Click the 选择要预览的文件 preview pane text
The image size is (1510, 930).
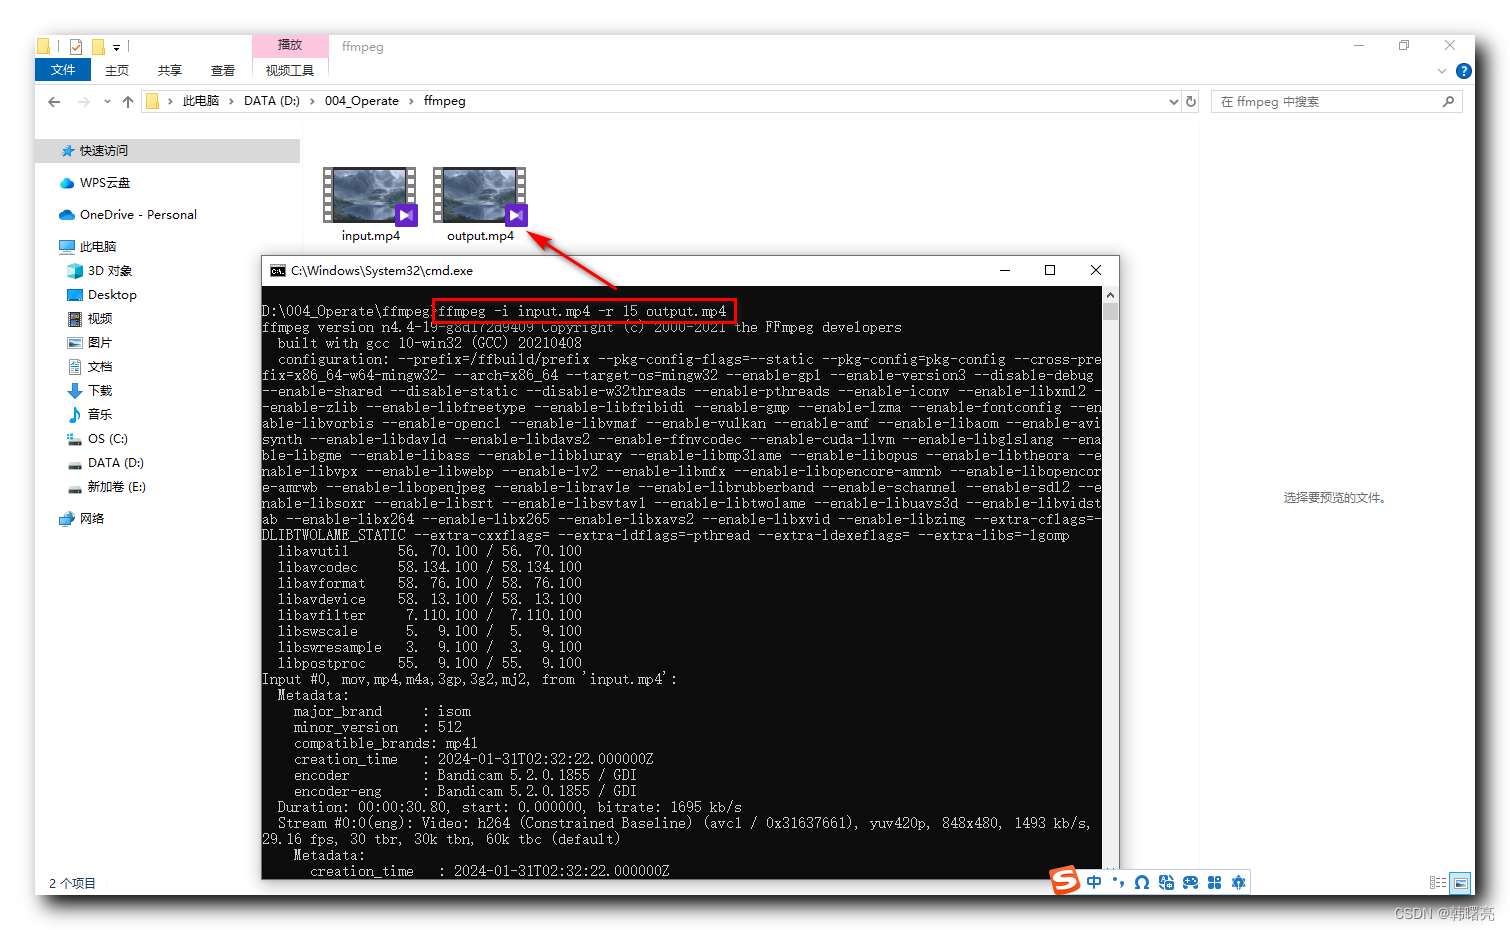point(1336,498)
